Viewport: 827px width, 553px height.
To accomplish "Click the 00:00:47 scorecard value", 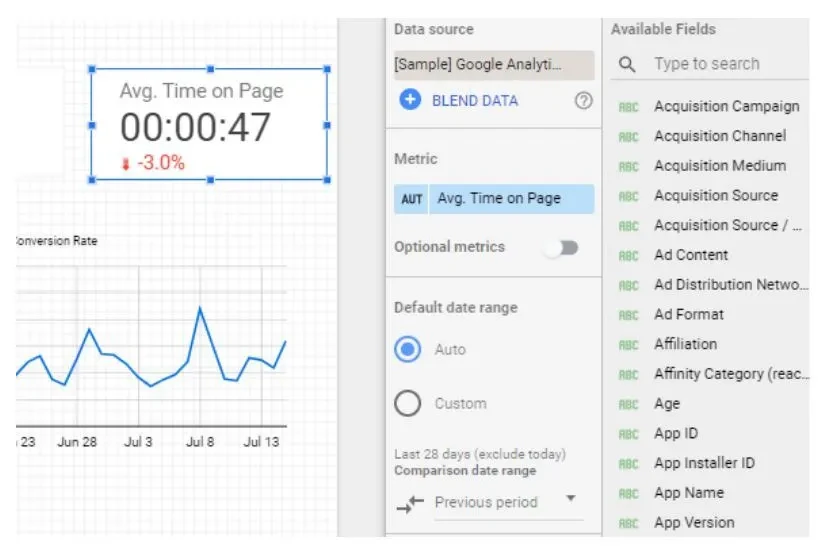I will click(195, 127).
